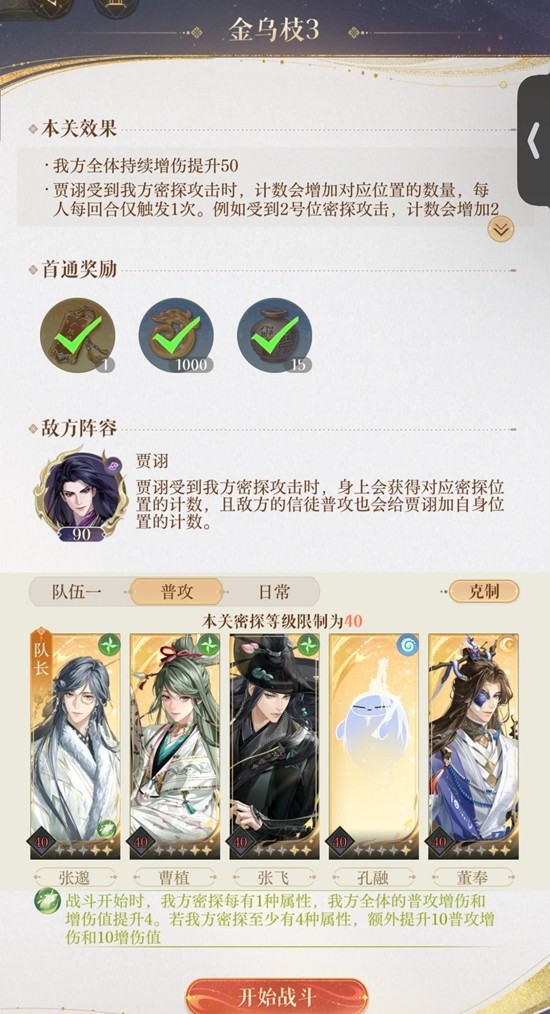Screen dimensions: 550x1014
Task: Tap the 1000 dragon coin reward icon
Action: point(176,334)
